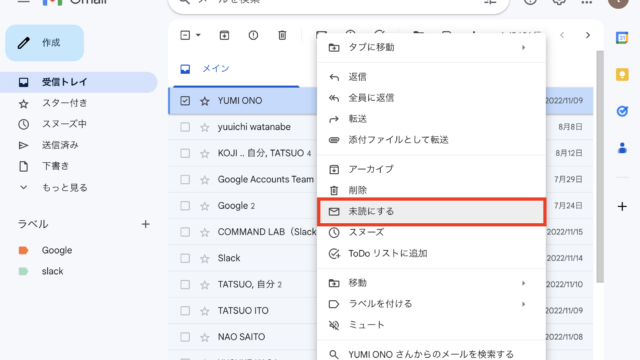Viewport: 640px width, 360px height.
Task: Check the NAO SAITO email checkbox
Action: coord(185,337)
